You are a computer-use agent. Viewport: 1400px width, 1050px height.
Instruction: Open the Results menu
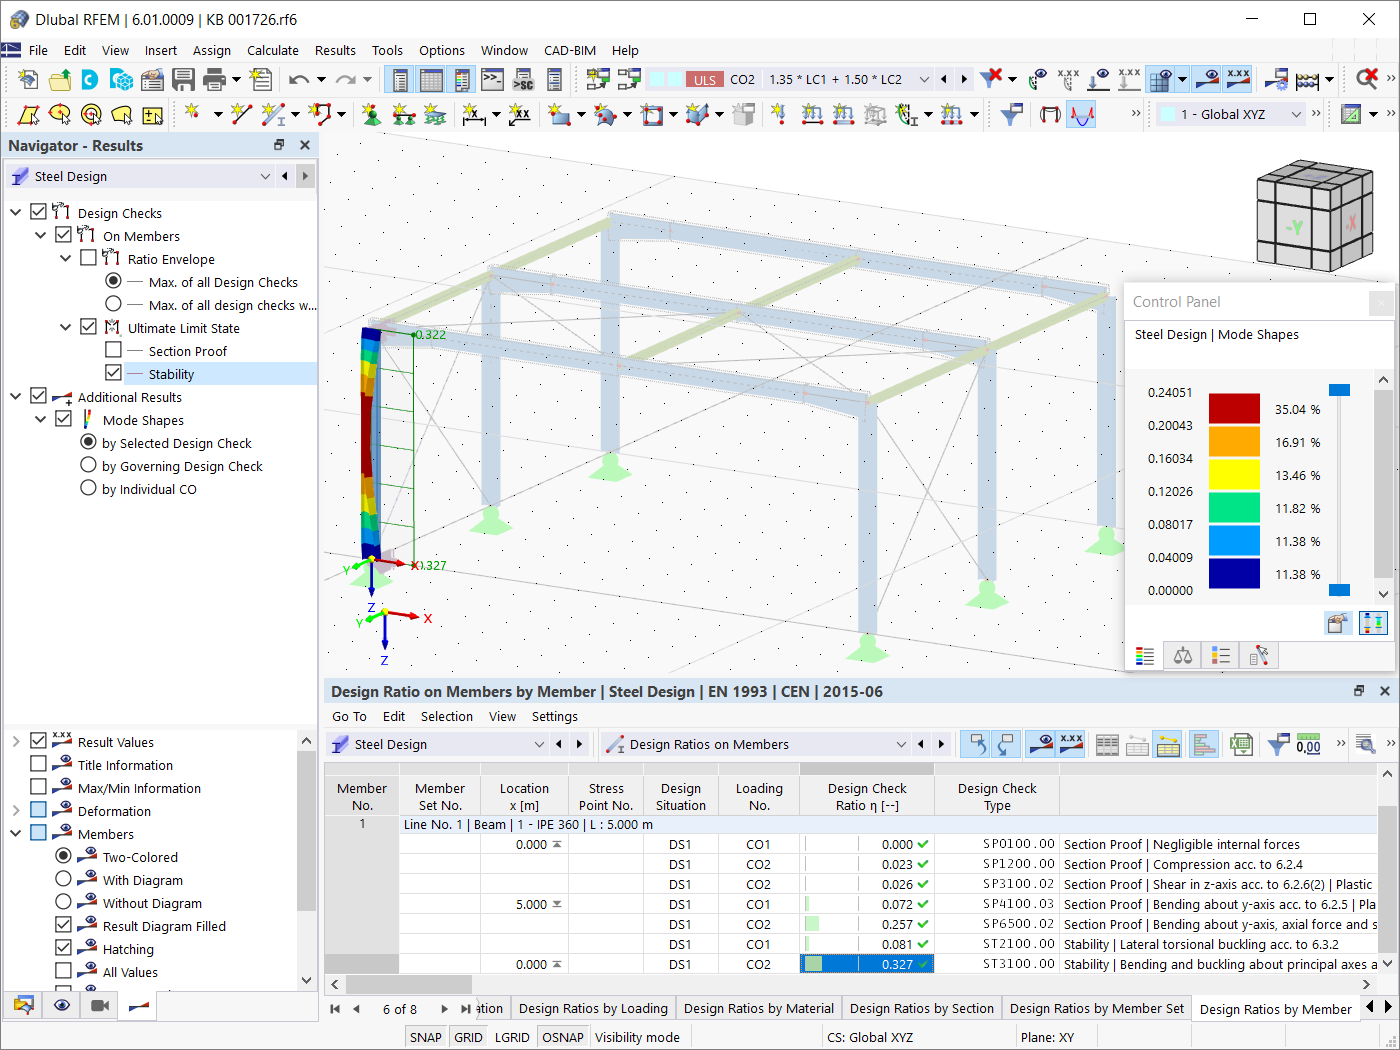tap(335, 50)
